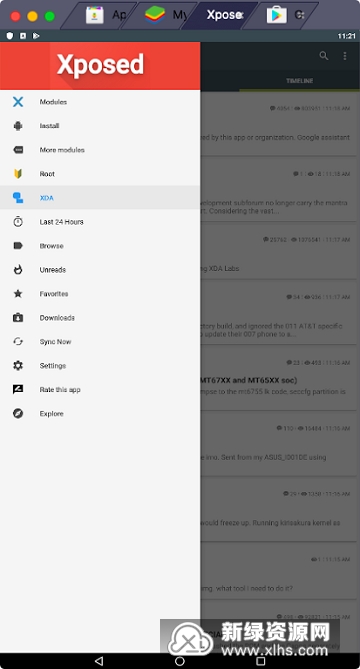The height and width of the screenshot is (669, 360).
Task: Switch to the TIMELINE tab
Action: (299, 81)
